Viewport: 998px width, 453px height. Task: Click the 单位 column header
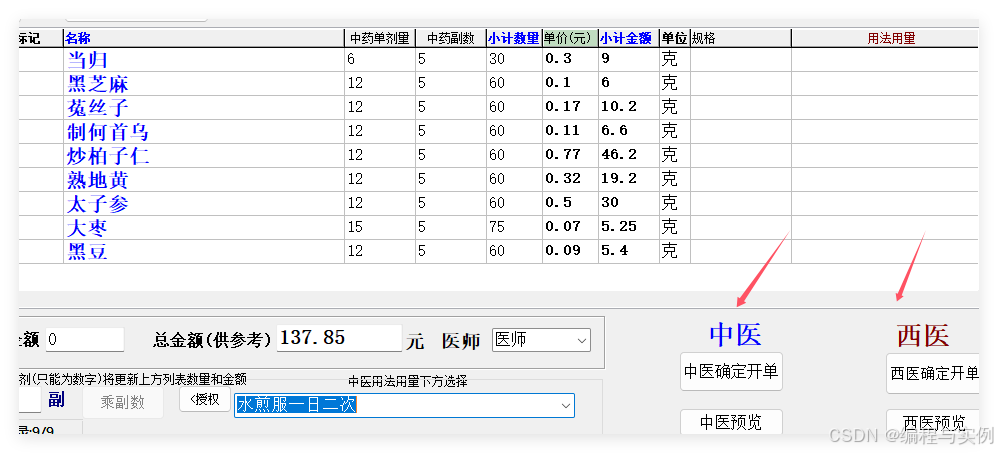(675, 38)
